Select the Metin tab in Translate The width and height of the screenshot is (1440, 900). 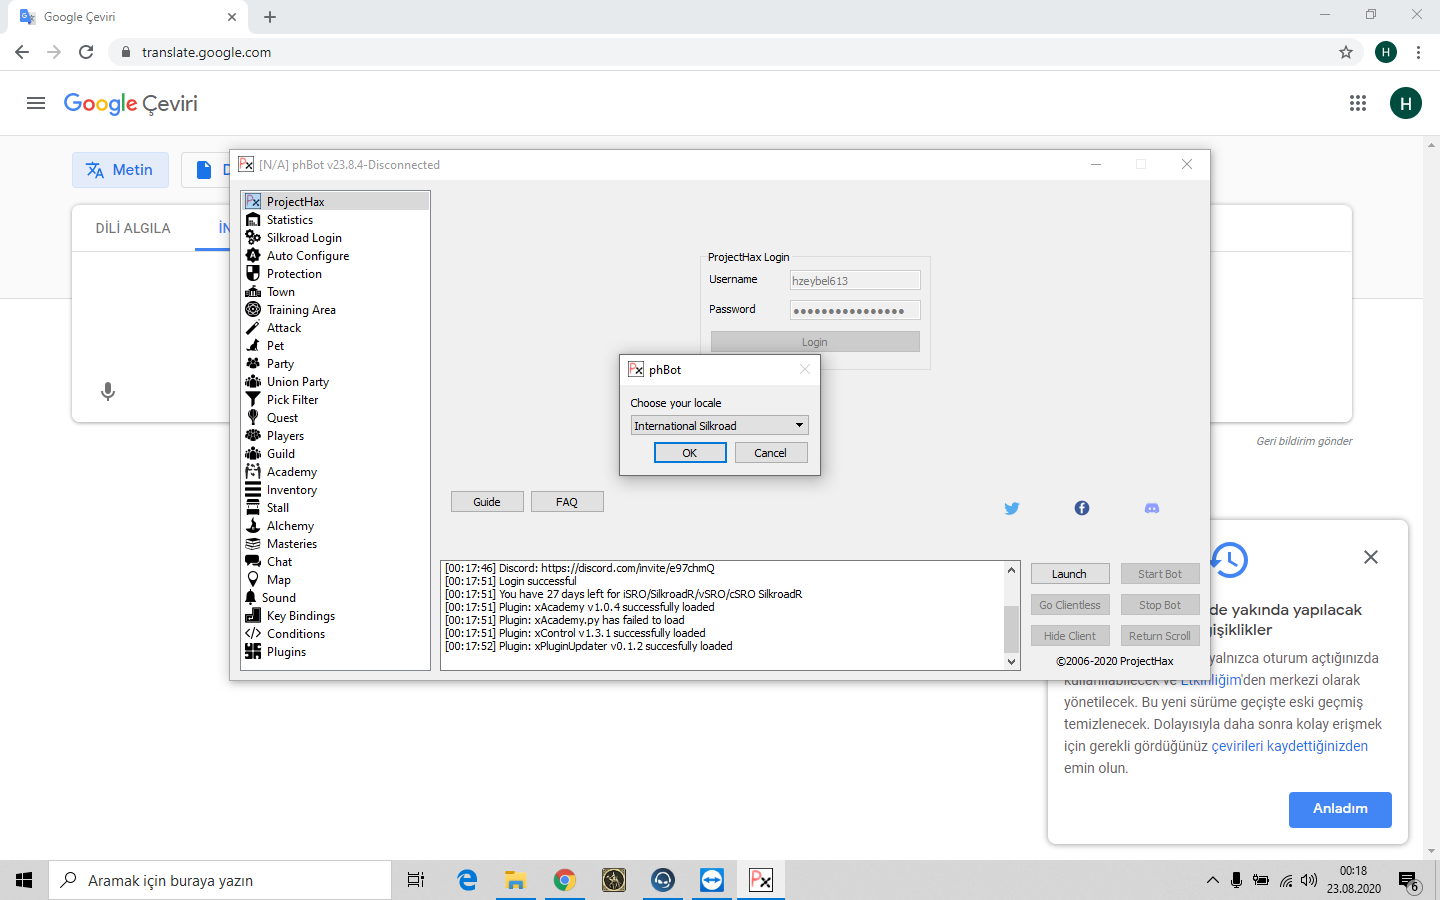coord(120,170)
